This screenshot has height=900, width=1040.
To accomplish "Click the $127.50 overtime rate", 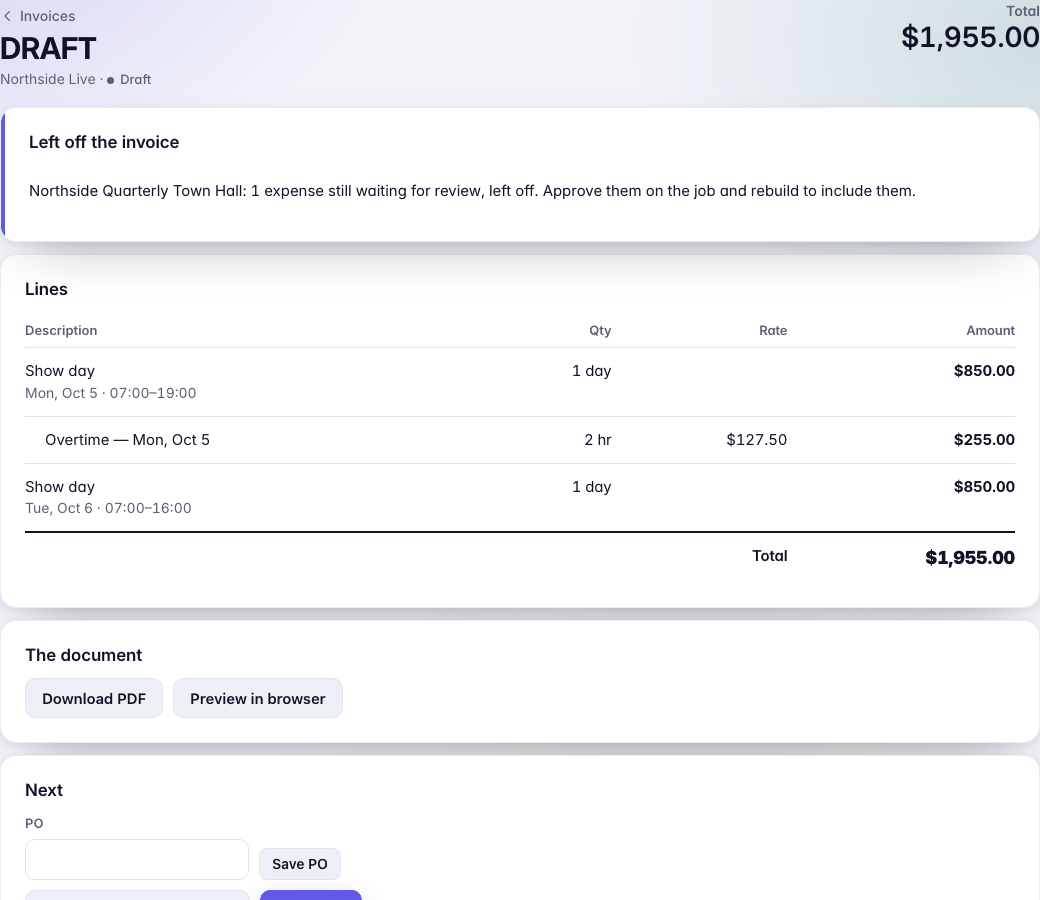I will (x=757, y=440).
